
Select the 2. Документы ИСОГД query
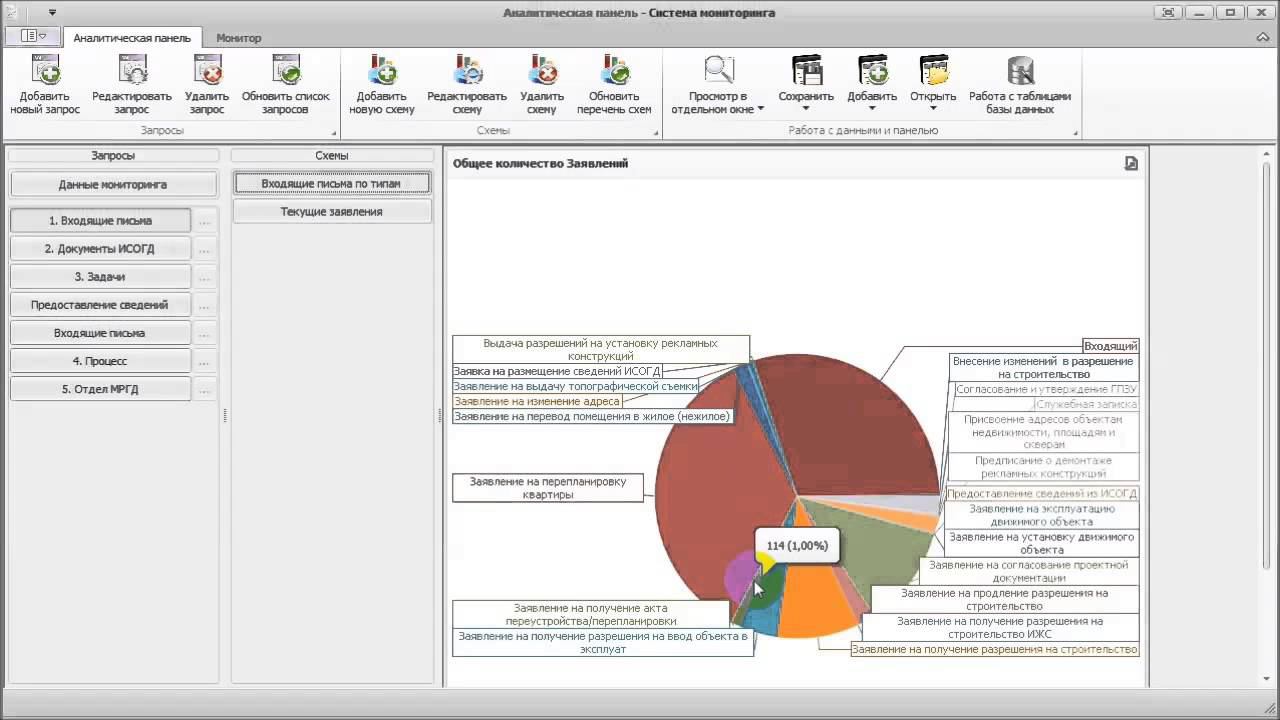click(x=100, y=249)
